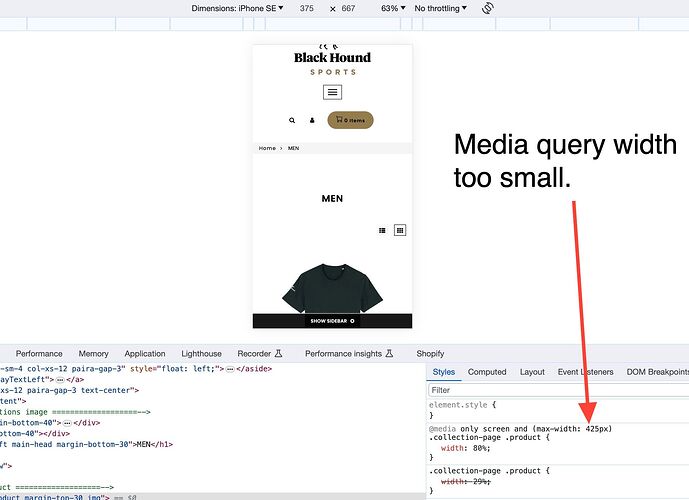Open the Memory tab
The height and width of the screenshot is (500, 689).
(93, 354)
